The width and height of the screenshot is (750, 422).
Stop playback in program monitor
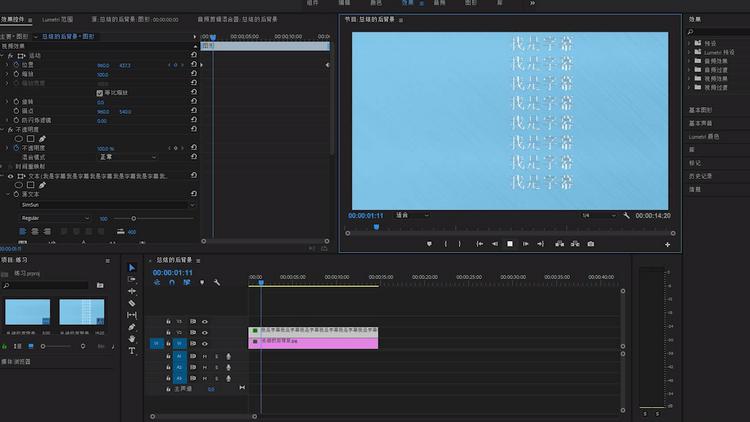click(510, 244)
